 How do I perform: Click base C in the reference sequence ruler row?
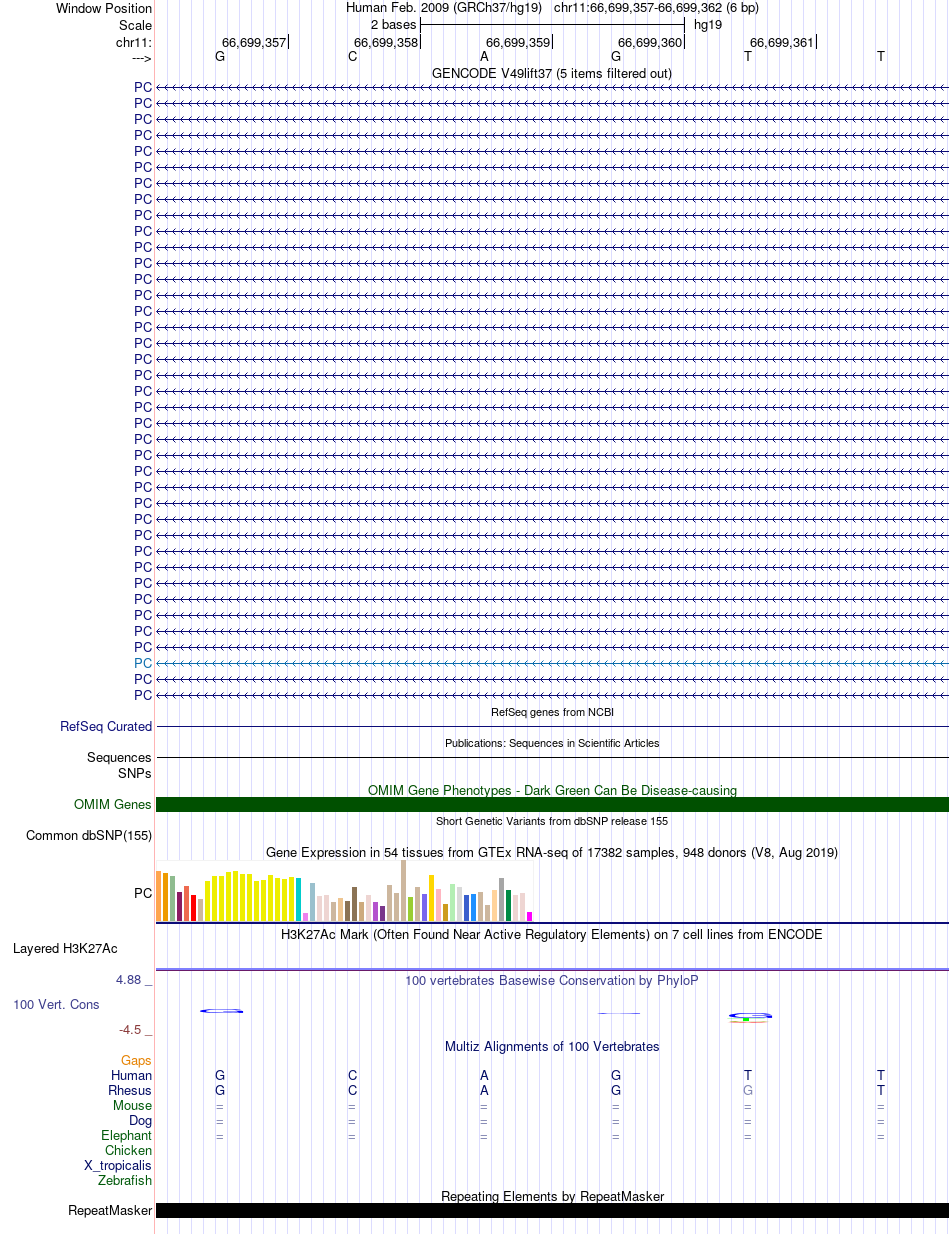click(352, 56)
